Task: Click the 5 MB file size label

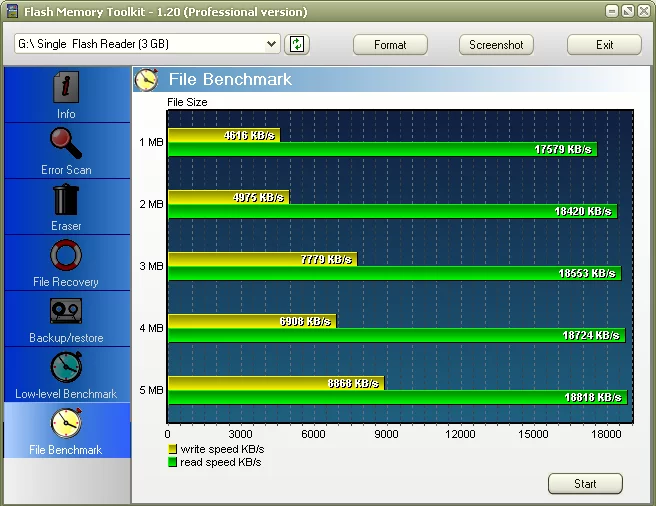Action: 151,390
